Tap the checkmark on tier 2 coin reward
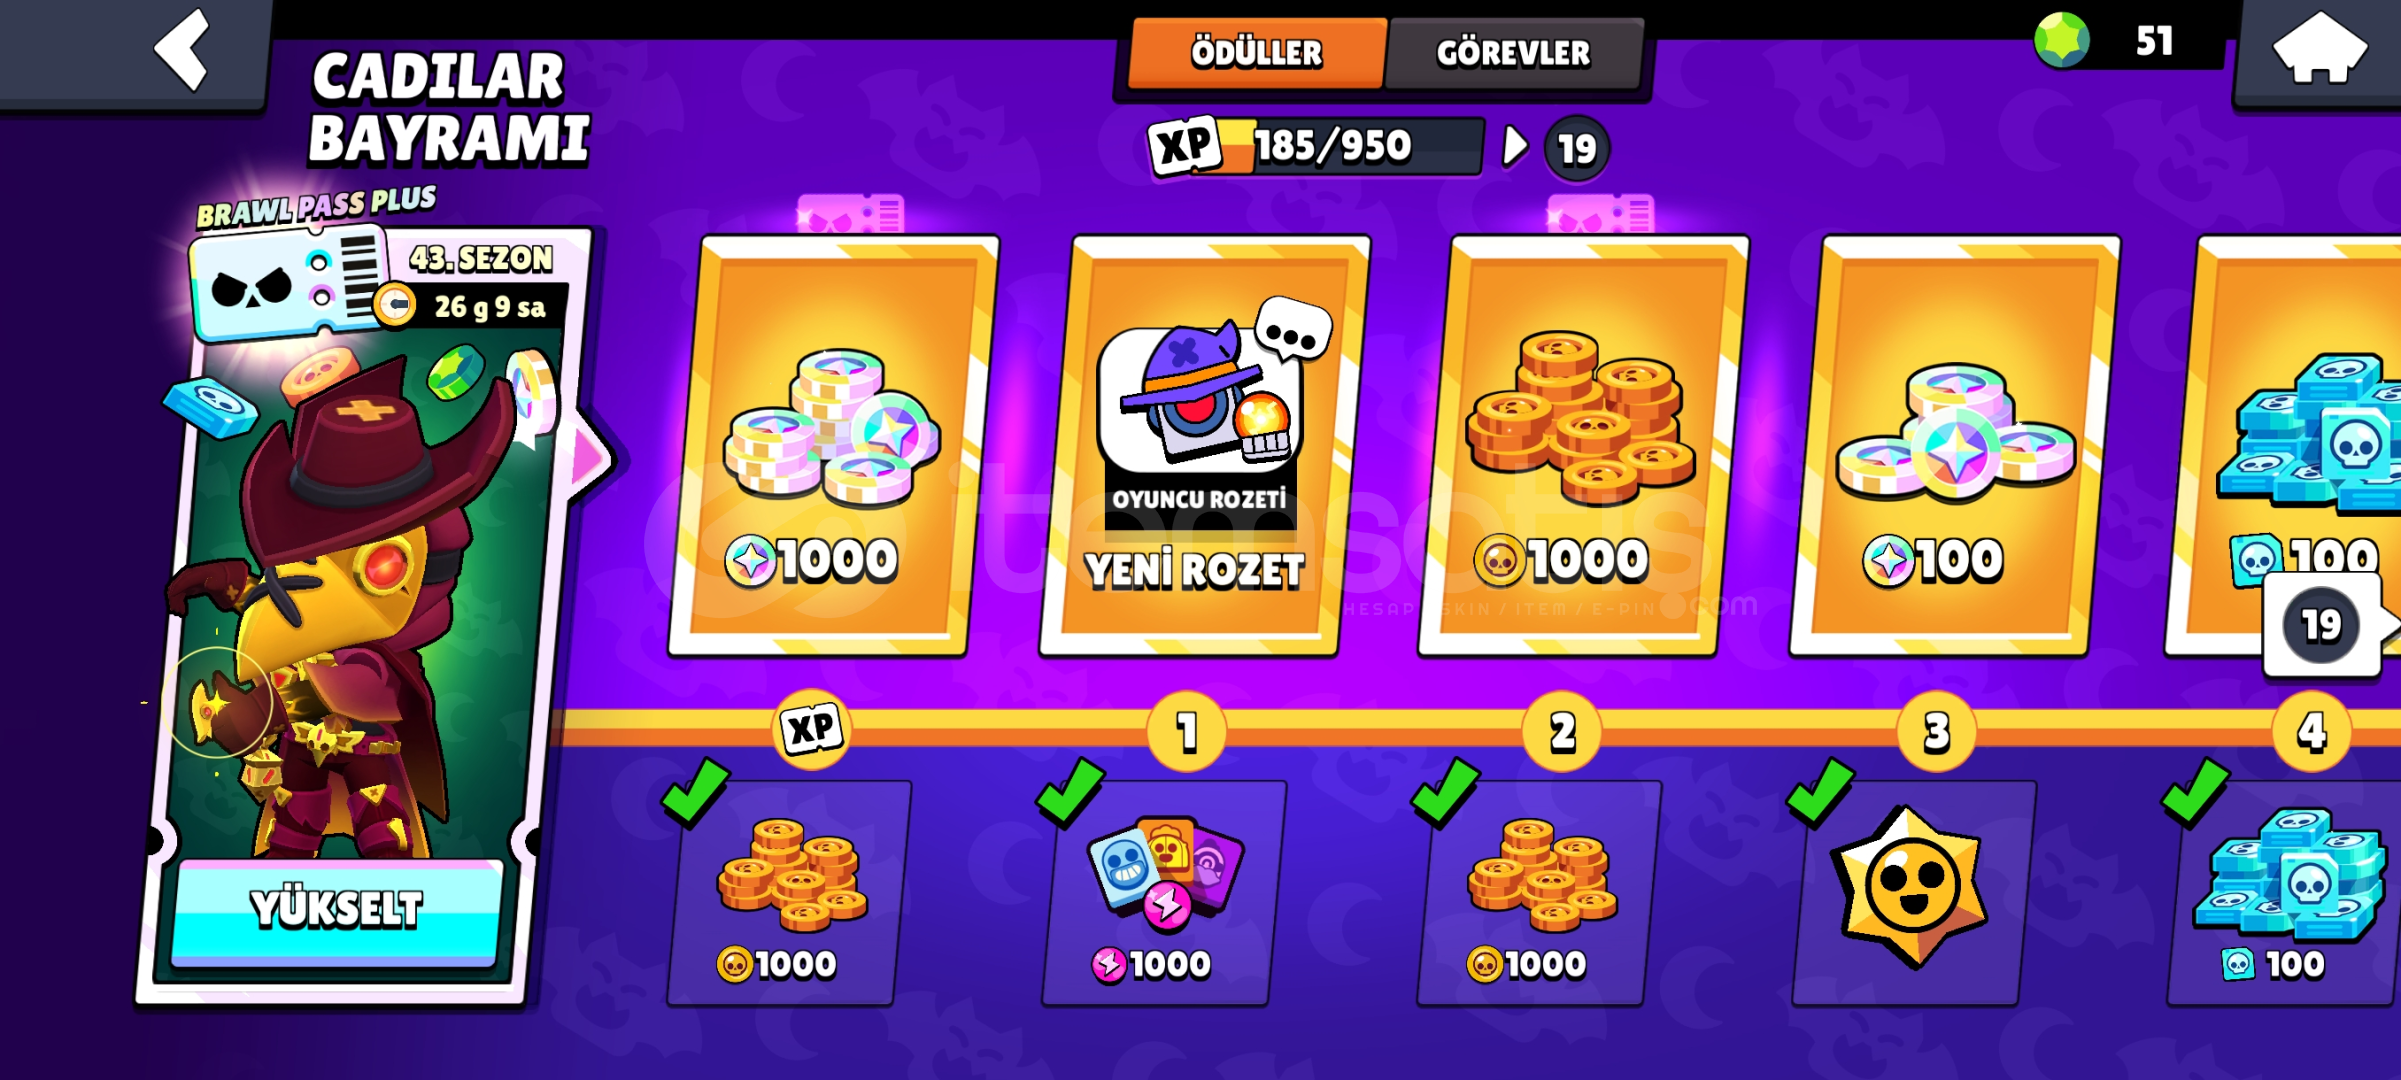Viewport: 2401px width, 1080px height. click(x=1445, y=791)
